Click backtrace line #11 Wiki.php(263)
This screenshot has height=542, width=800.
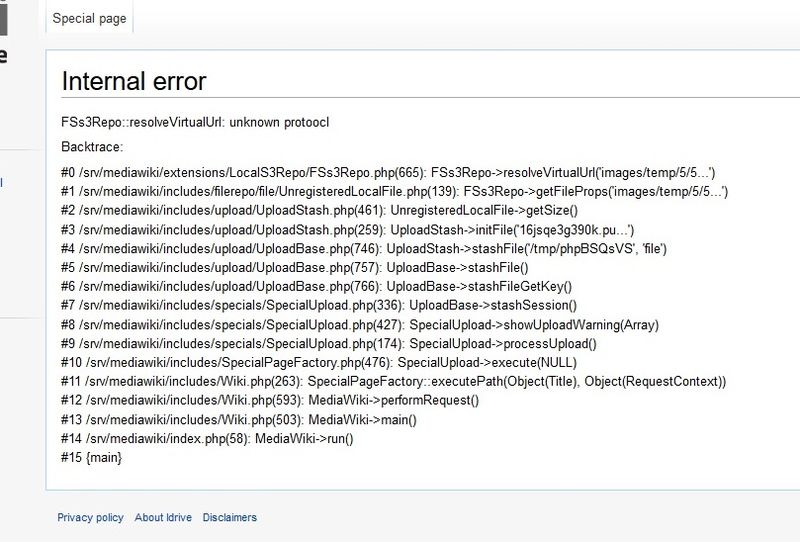pyautogui.click(x=393, y=381)
